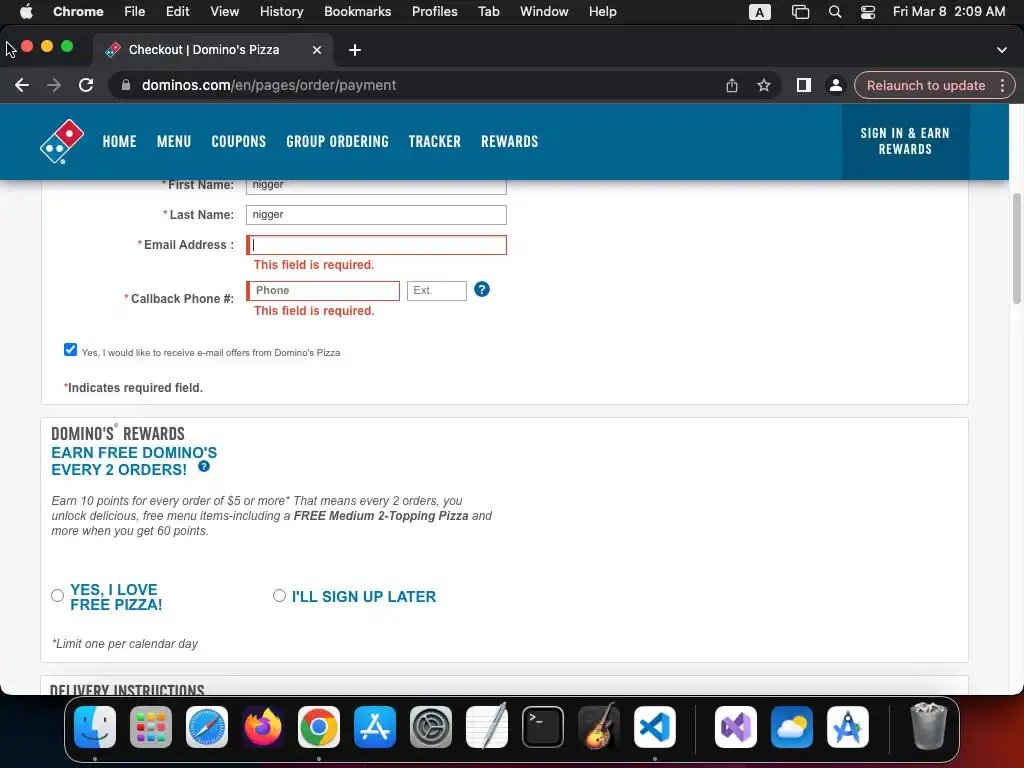Uncheck the receive e-mail offers checkbox

(71, 349)
